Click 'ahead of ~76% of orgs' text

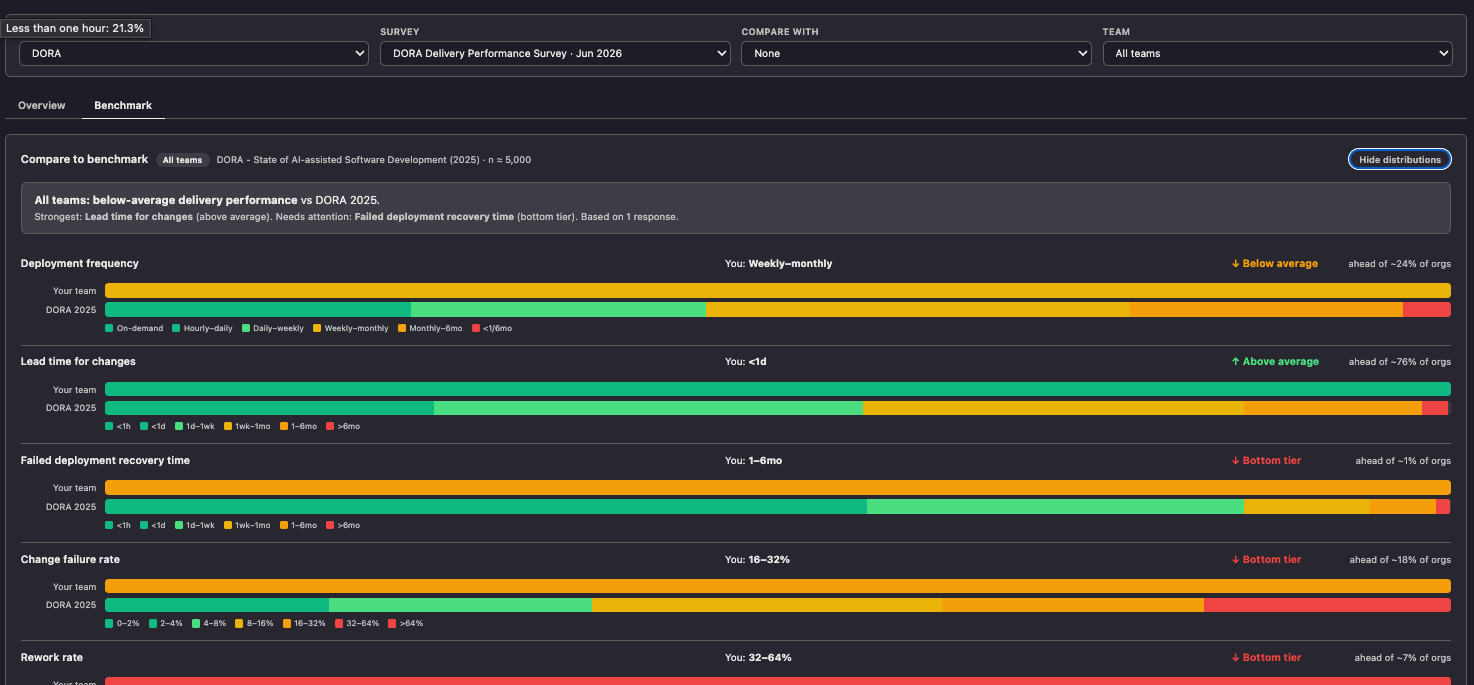point(1400,362)
